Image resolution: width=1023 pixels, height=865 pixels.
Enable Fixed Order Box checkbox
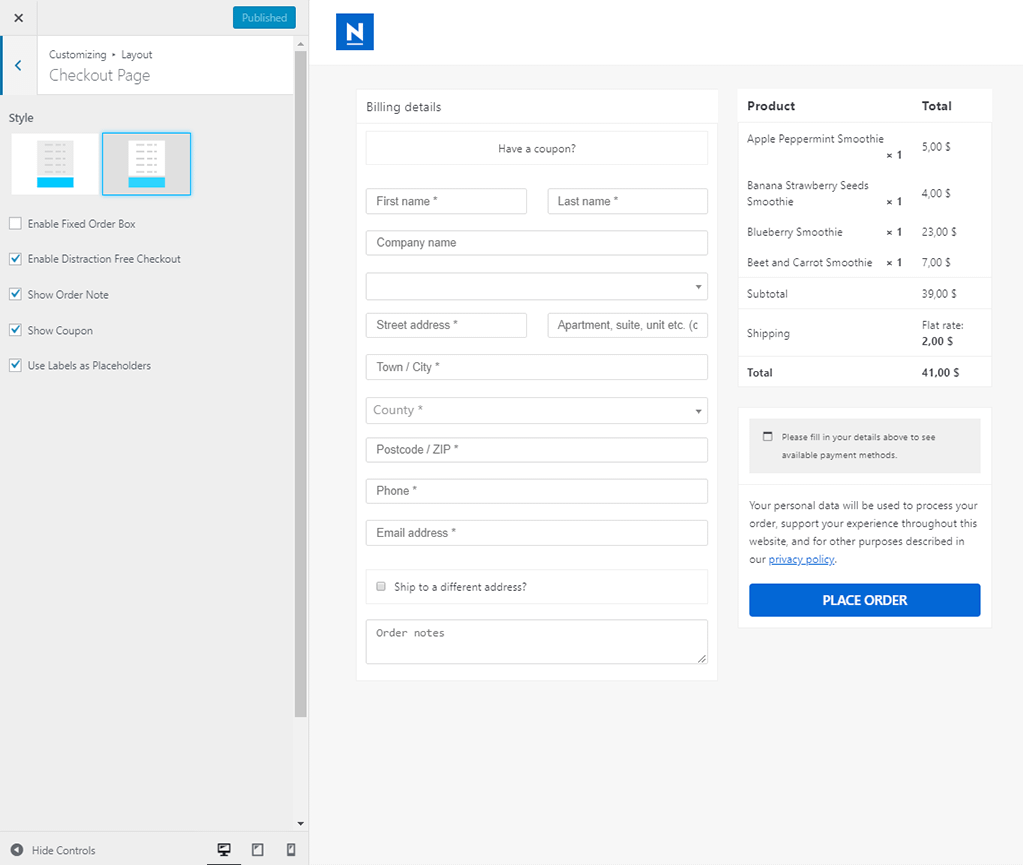15,224
